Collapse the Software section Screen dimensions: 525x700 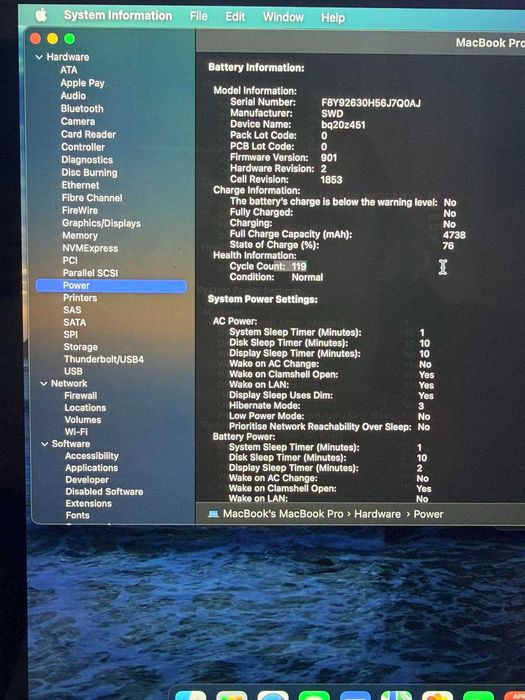click(x=45, y=444)
